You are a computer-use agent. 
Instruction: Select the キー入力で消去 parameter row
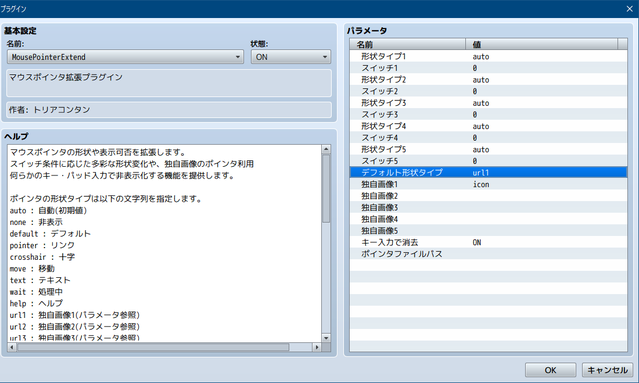click(x=488, y=242)
